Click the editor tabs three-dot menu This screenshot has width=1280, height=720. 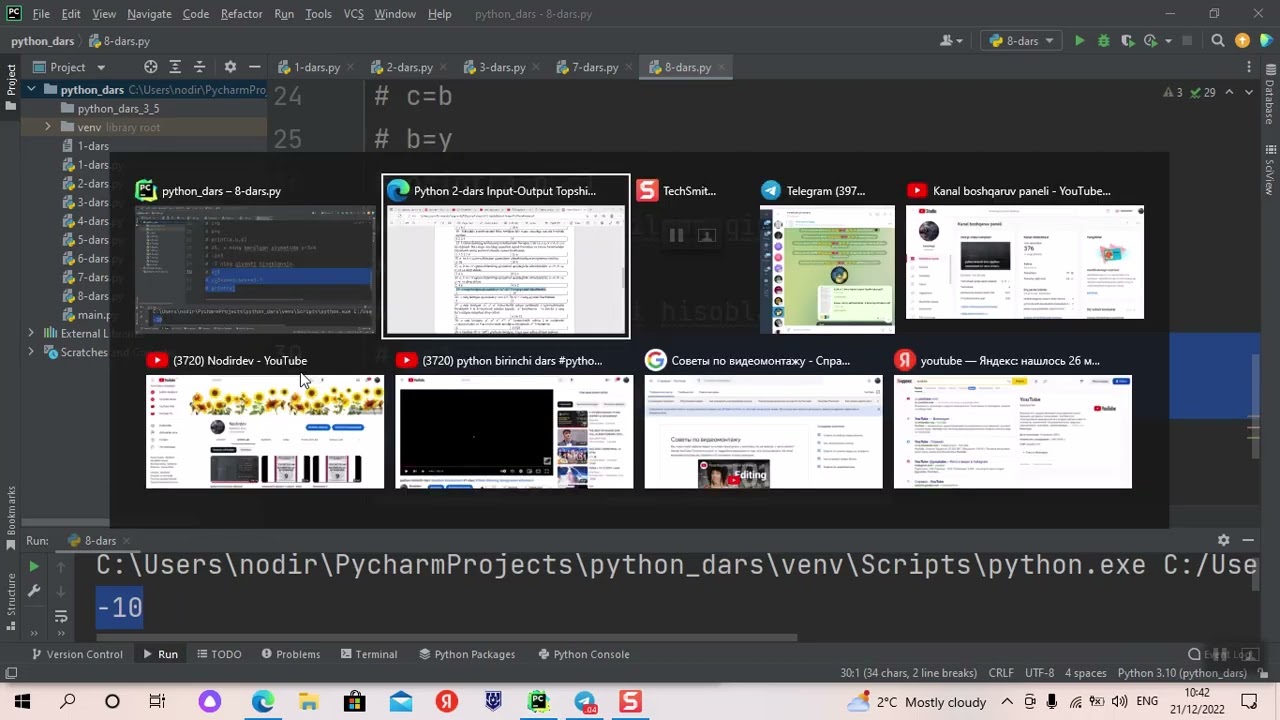point(1249,67)
